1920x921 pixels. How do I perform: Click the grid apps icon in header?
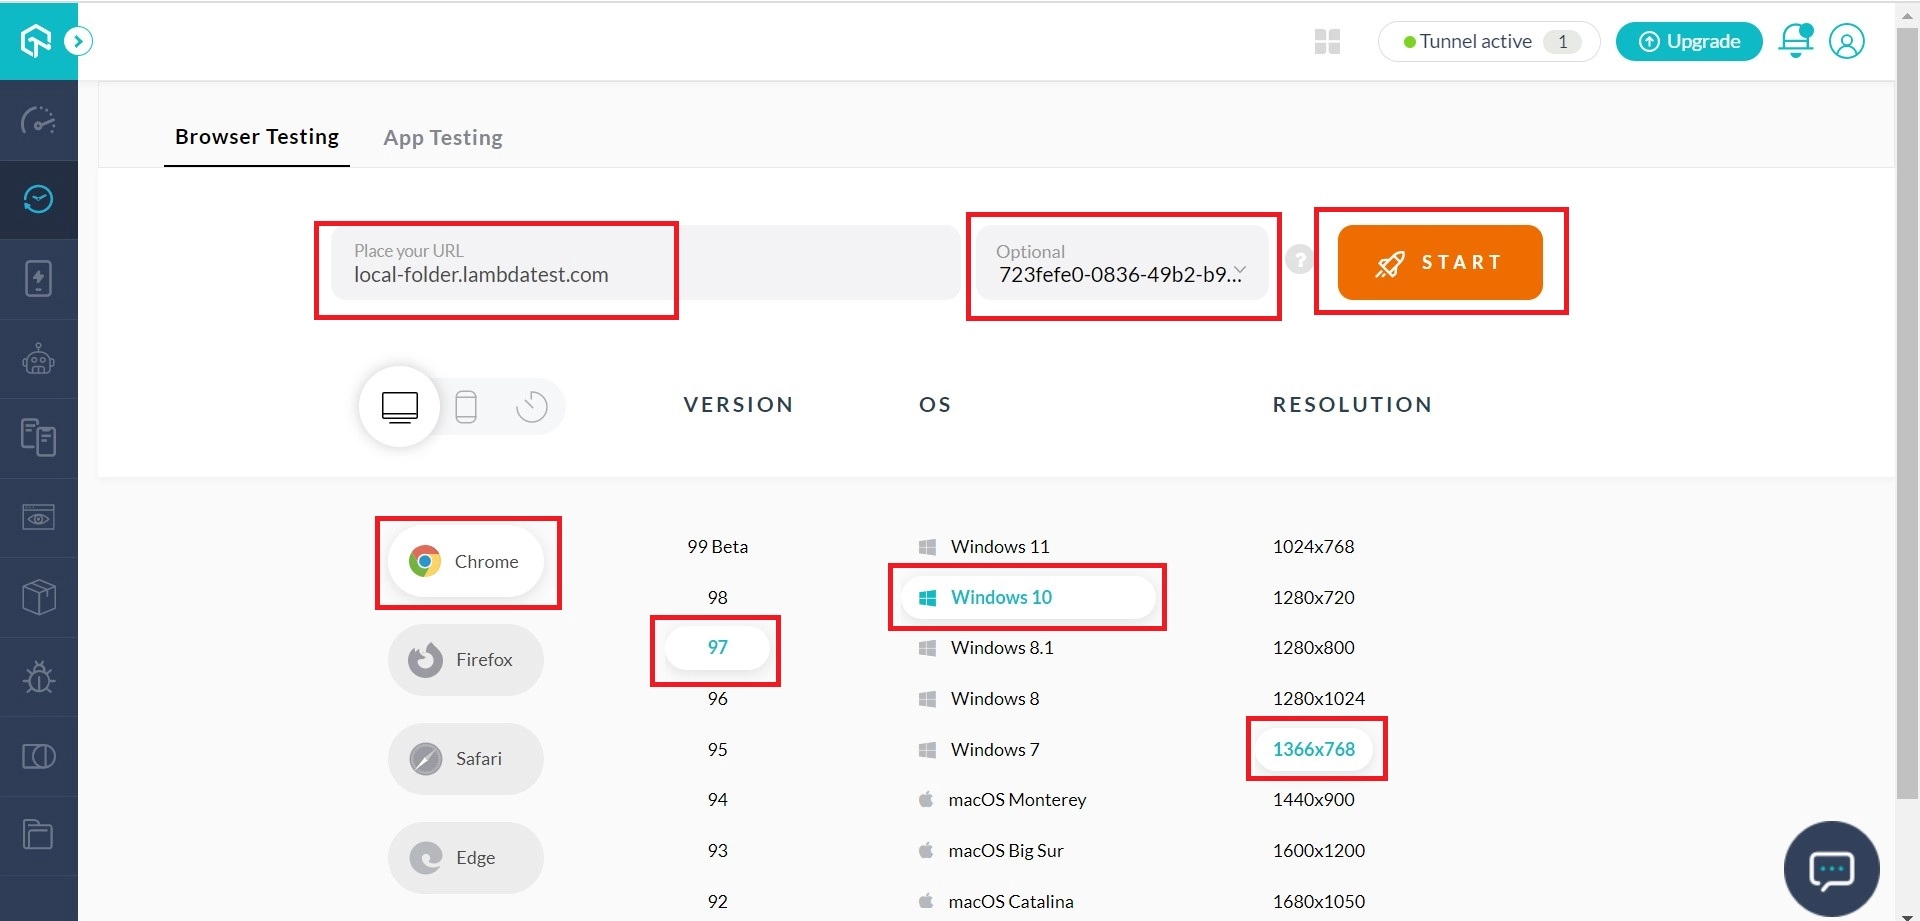(1327, 41)
